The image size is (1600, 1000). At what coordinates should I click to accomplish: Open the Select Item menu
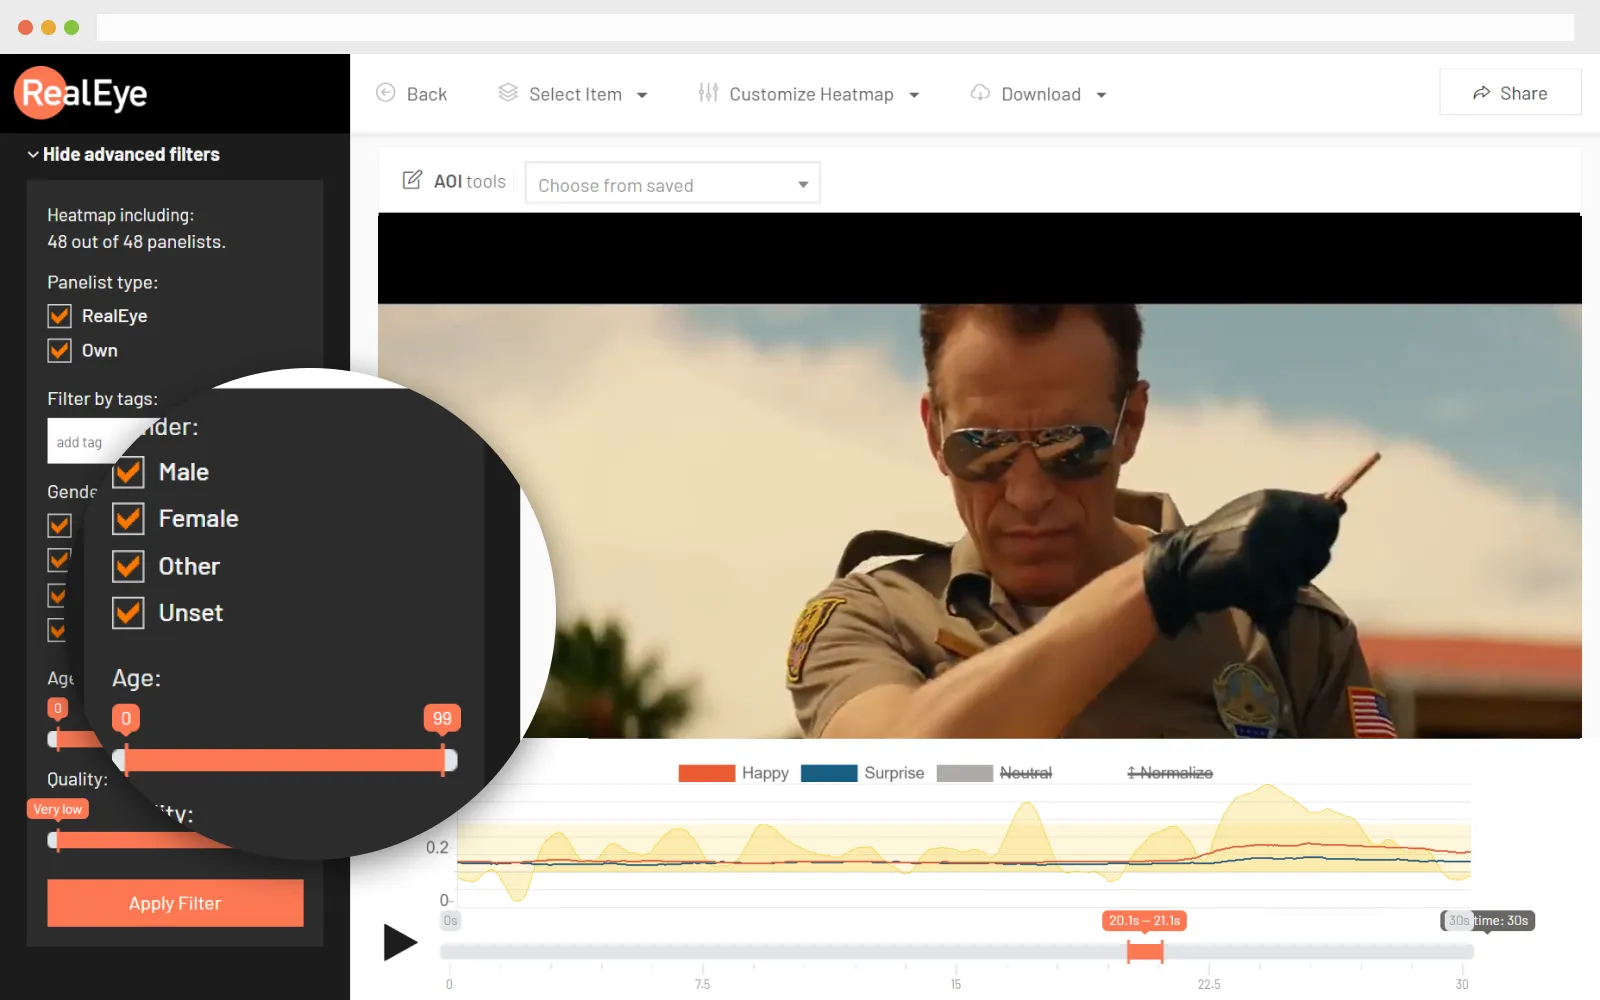pos(575,94)
